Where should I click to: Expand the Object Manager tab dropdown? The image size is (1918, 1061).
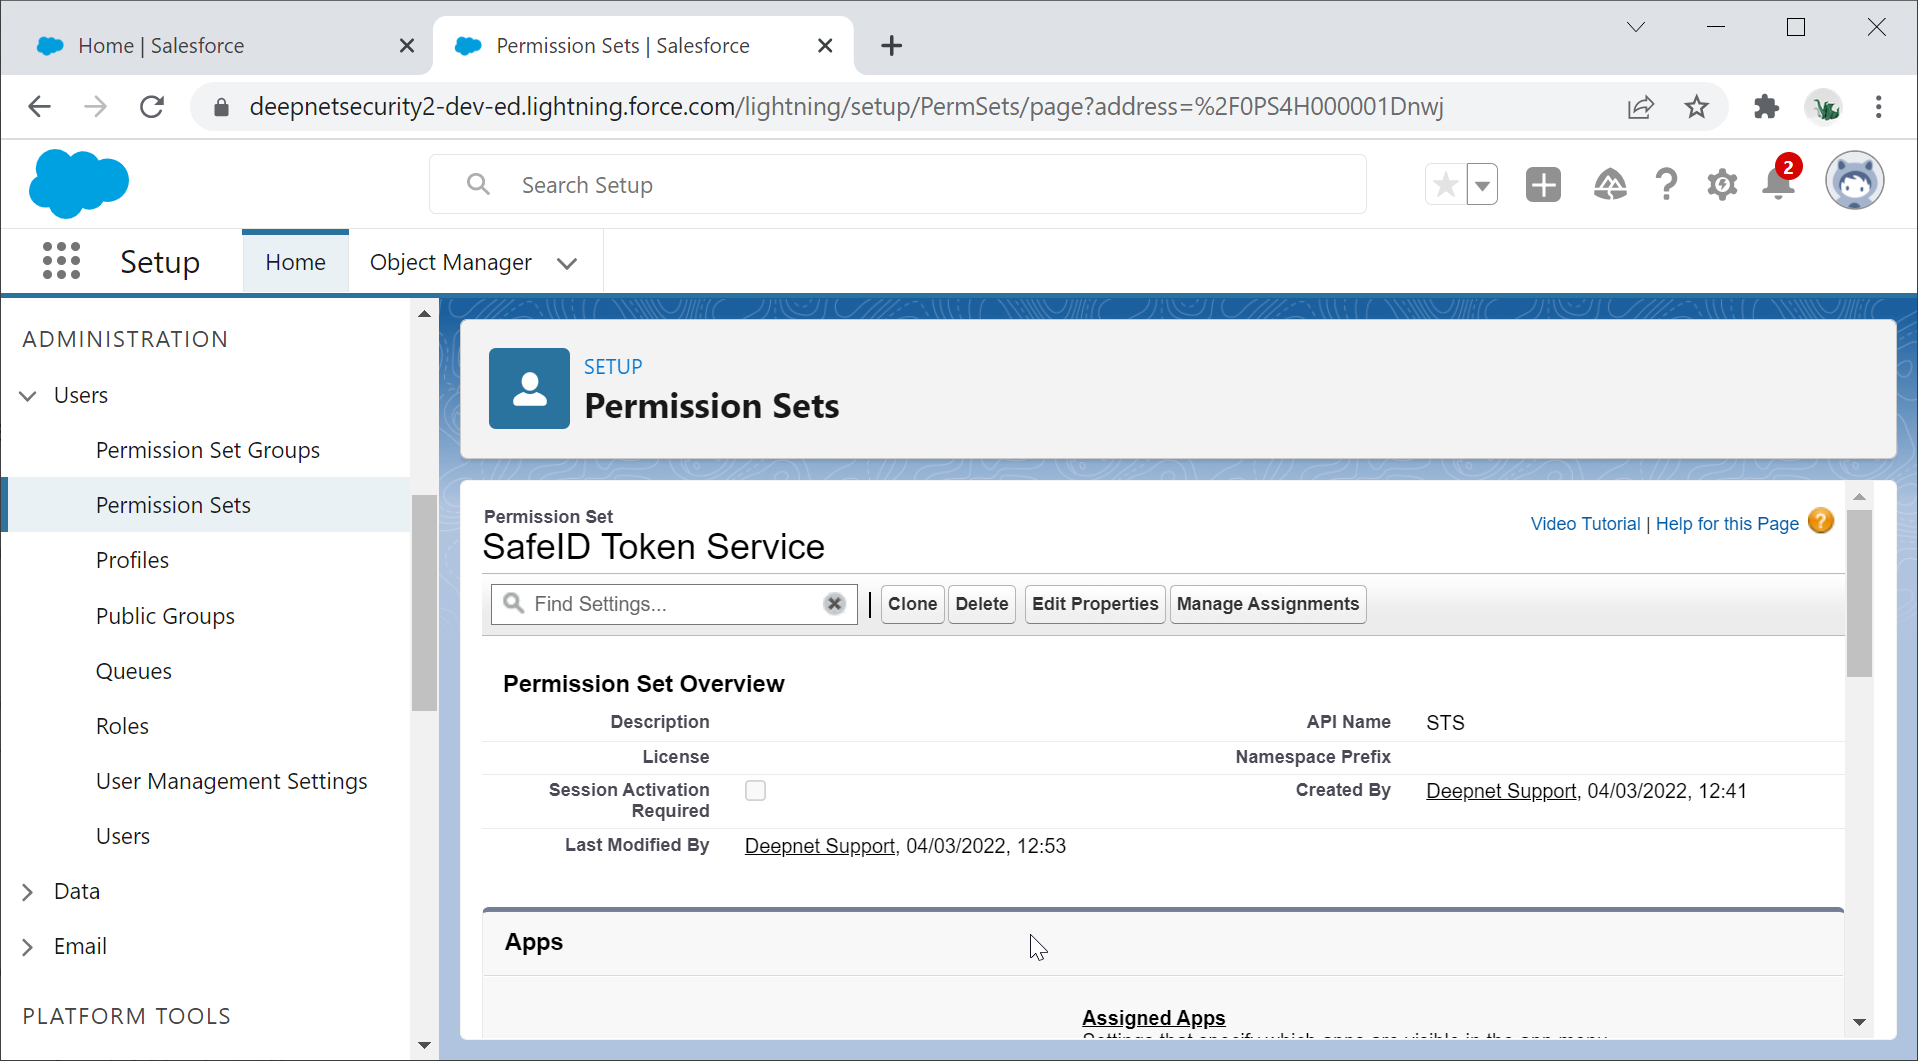click(x=567, y=263)
